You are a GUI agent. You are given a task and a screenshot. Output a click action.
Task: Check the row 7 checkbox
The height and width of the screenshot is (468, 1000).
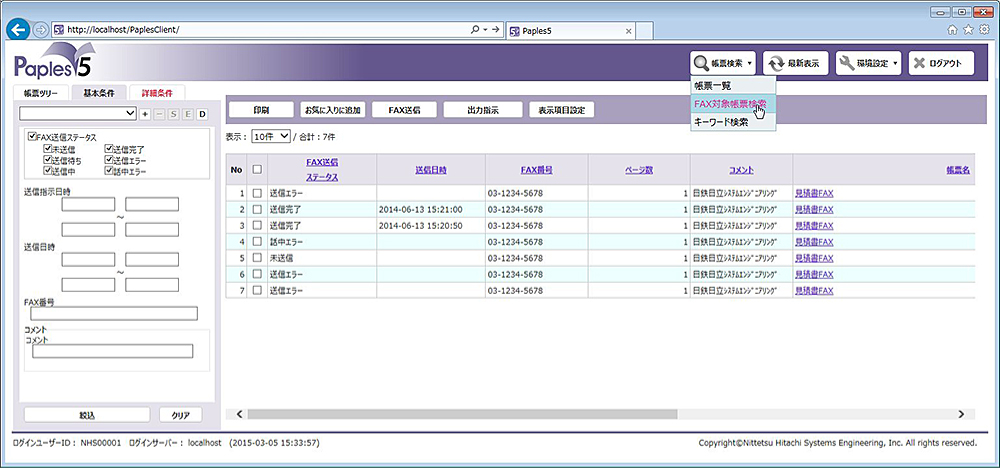click(x=257, y=290)
